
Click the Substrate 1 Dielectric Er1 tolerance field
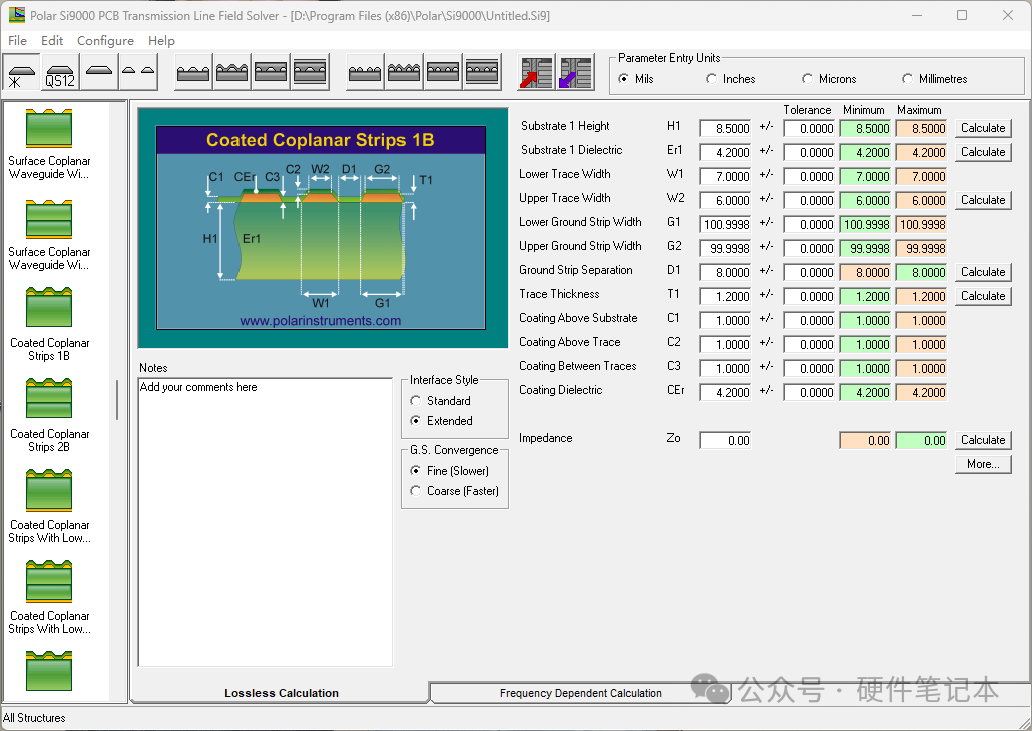click(809, 153)
